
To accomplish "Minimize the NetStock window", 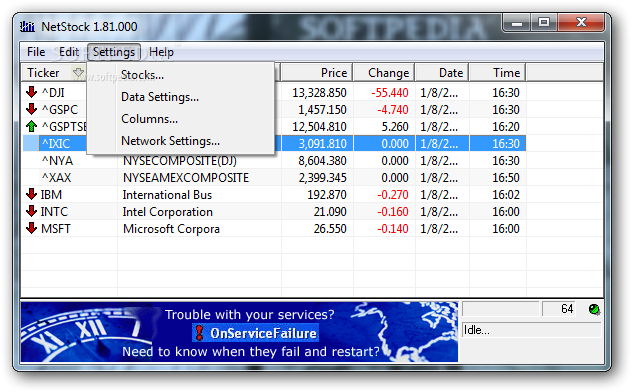I will tap(517, 23).
